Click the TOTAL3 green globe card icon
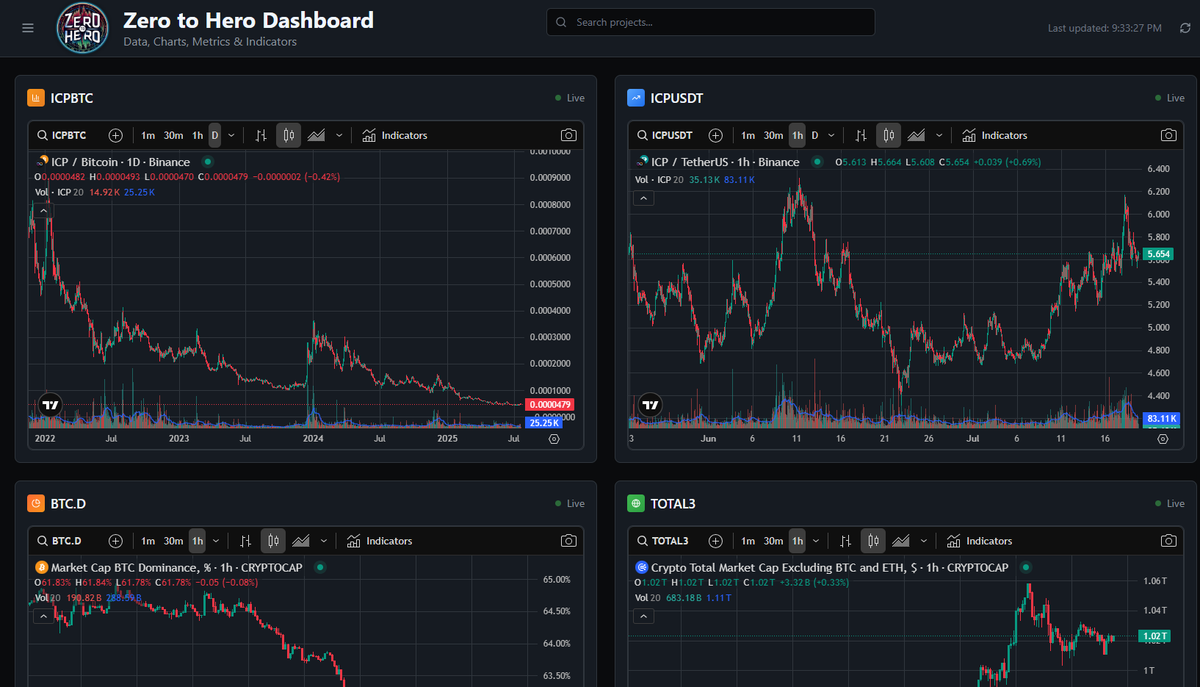 pyautogui.click(x=636, y=504)
